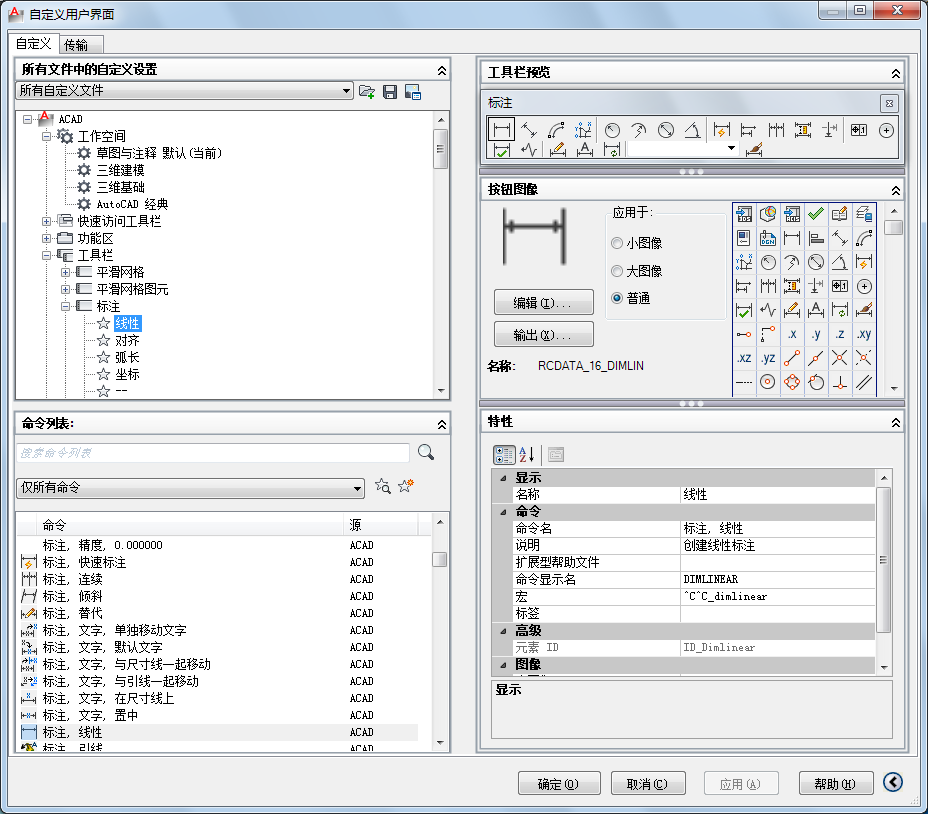This screenshot has height=814, width=928.
Task: Expand the 功能区 tree node
Action: click(46, 239)
